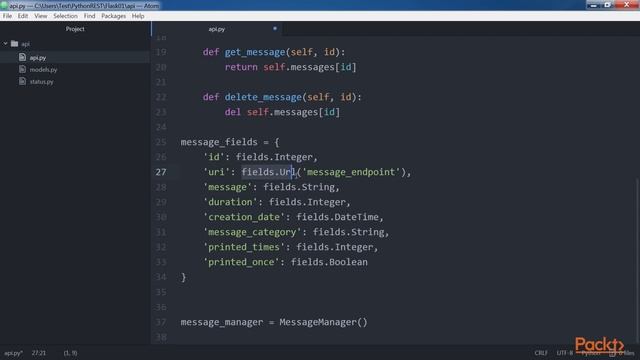Image resolution: width=640 pixels, height=360 pixels.
Task: Click 'message_fields' variable name
Action: coord(219,142)
